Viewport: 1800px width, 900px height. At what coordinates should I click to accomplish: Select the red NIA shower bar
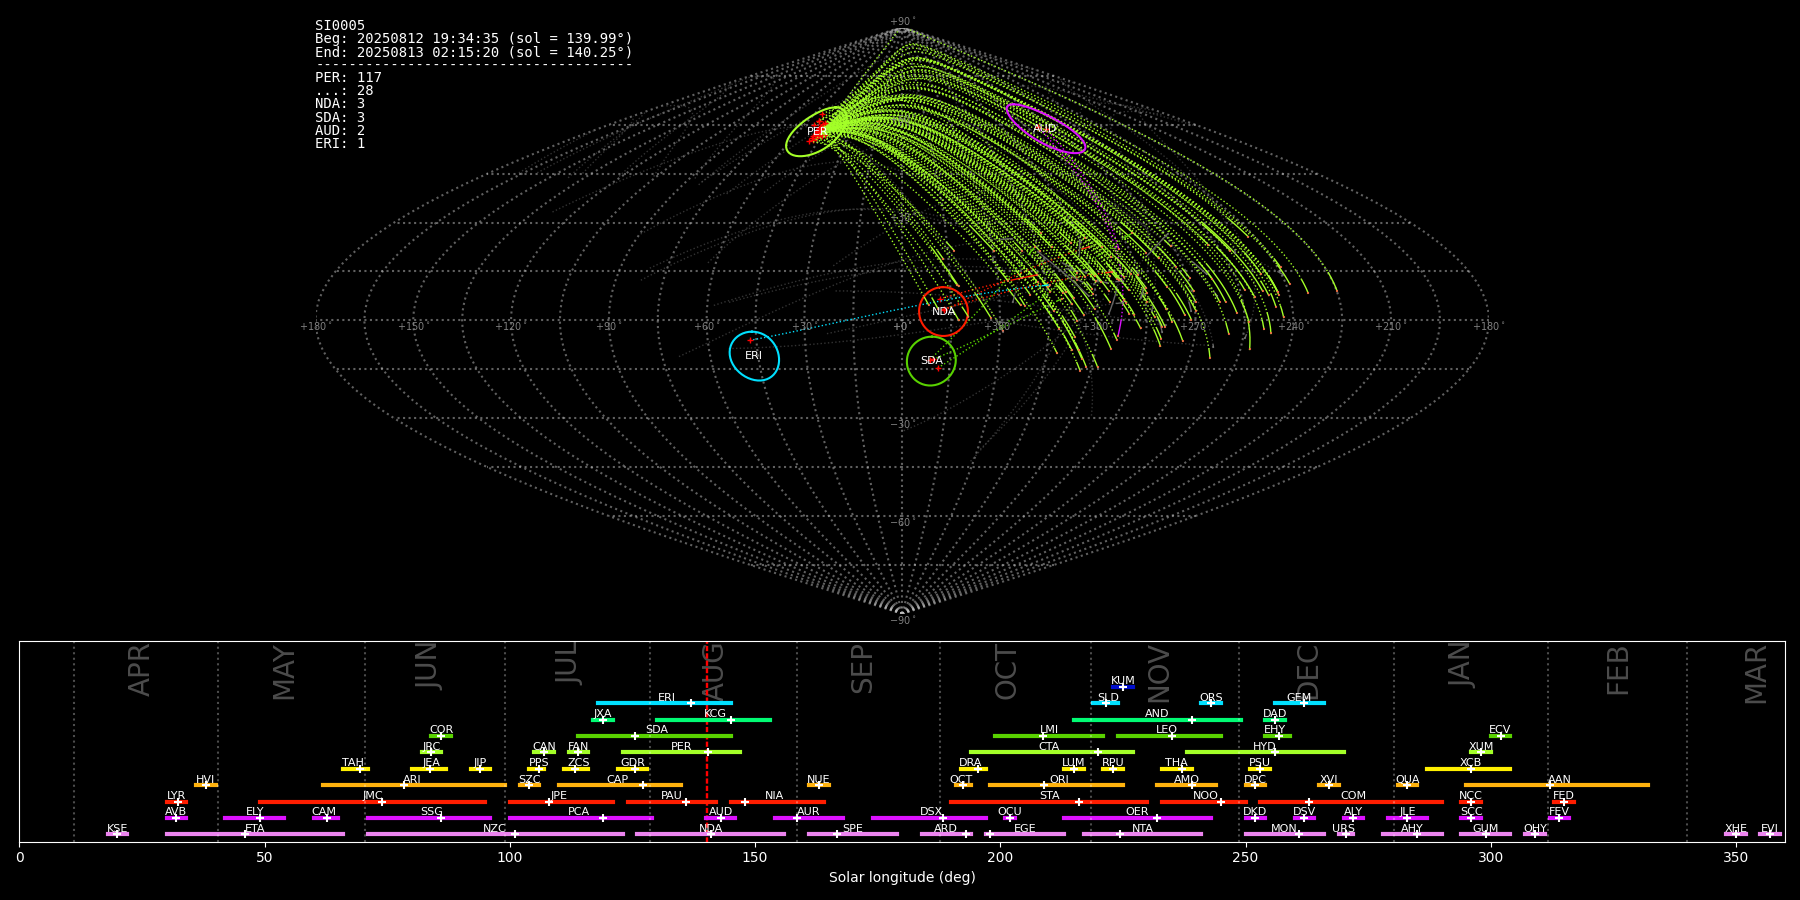776,801
